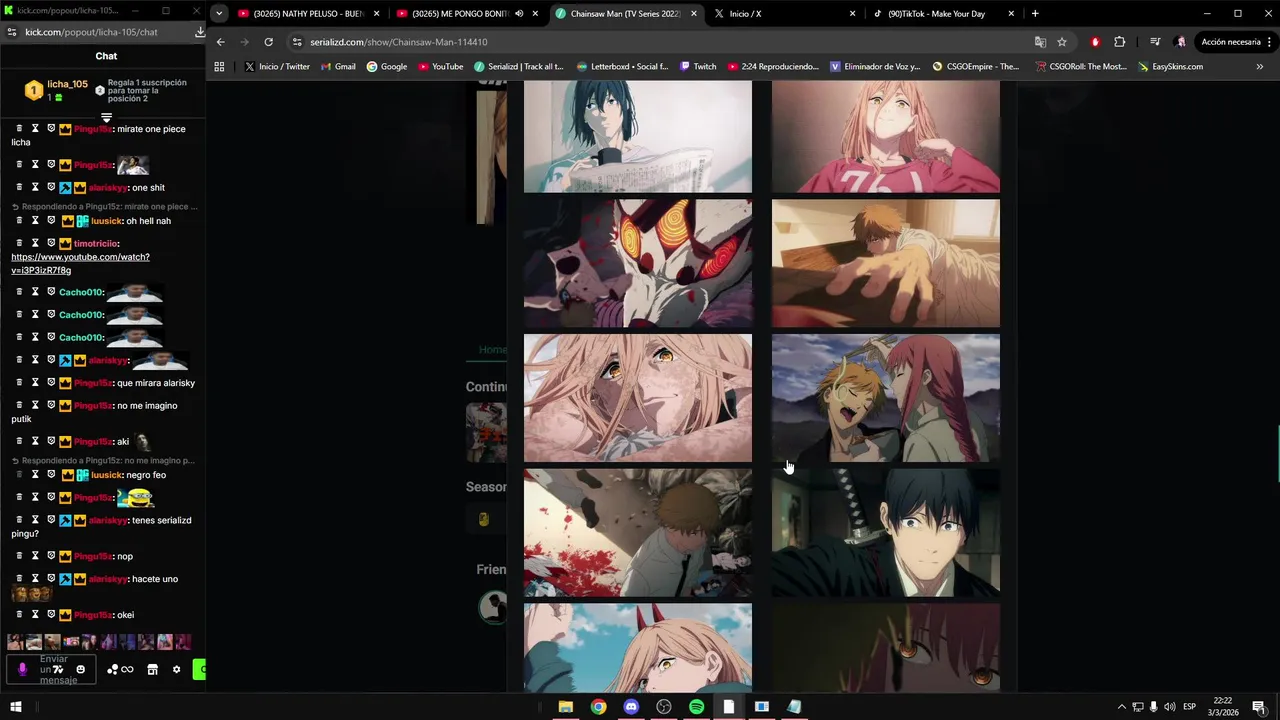Select the Power crying close-up banner thumbnail
The width and height of the screenshot is (1280, 720).
[637, 398]
